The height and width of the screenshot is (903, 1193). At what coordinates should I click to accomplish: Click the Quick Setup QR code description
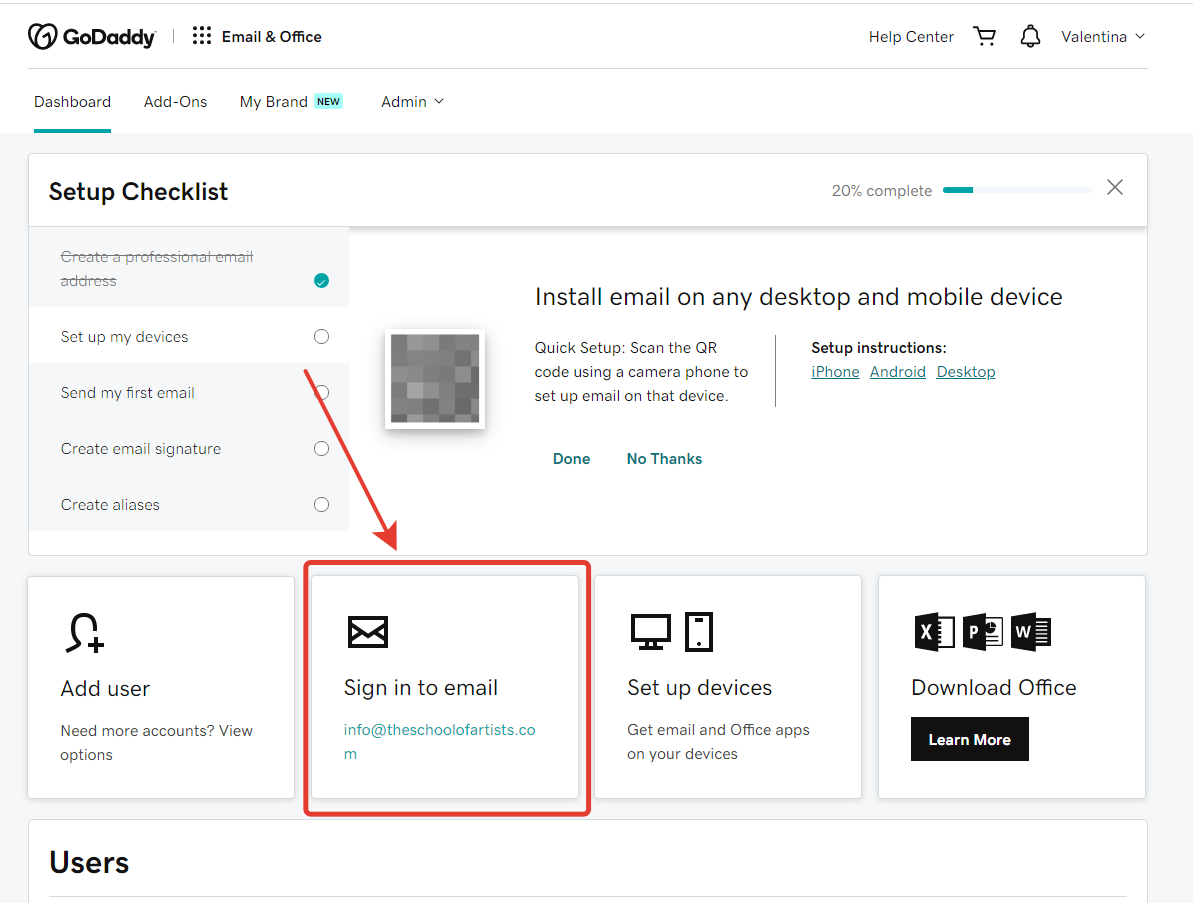click(641, 372)
